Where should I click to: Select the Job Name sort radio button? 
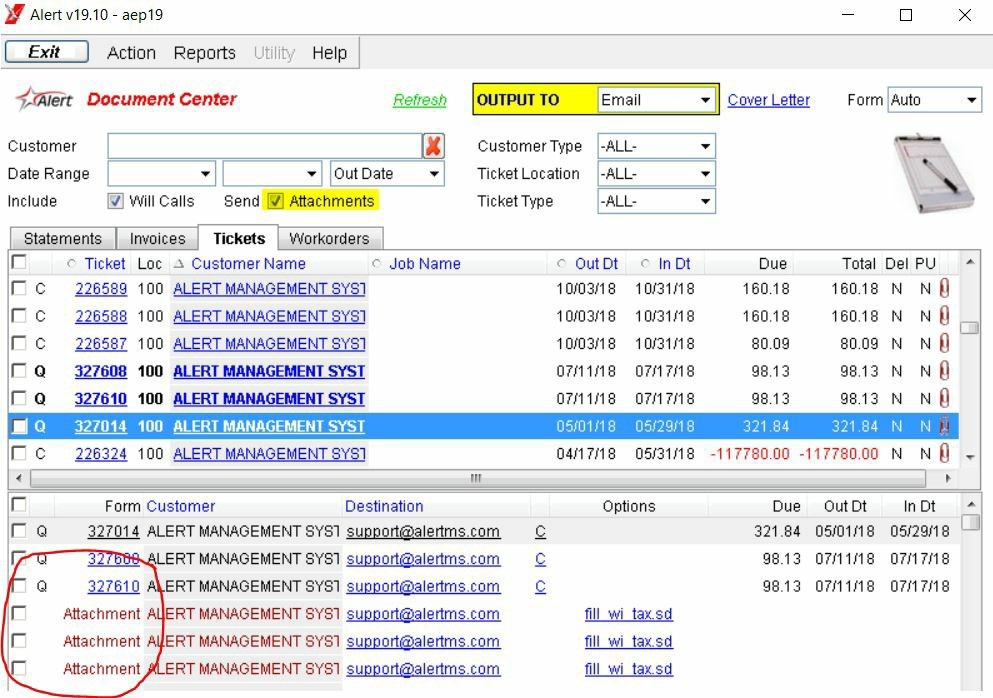click(377, 263)
